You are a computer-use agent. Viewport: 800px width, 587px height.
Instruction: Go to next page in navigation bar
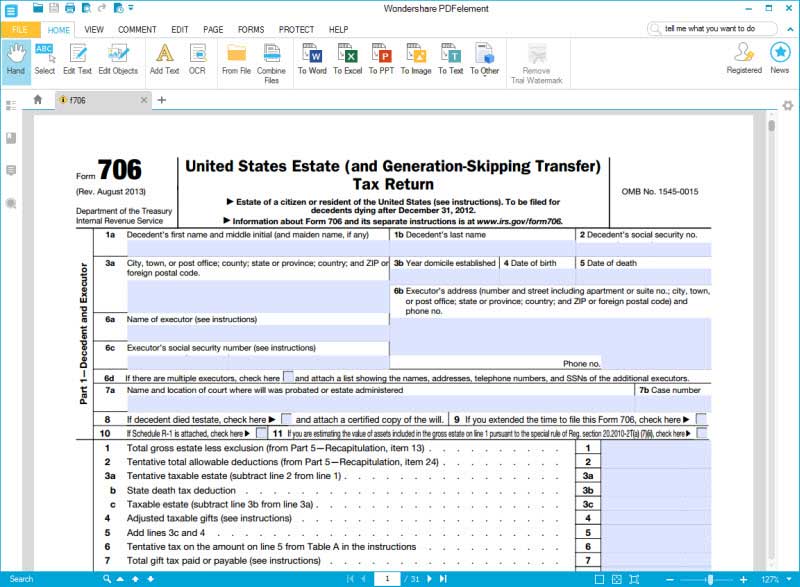point(429,579)
